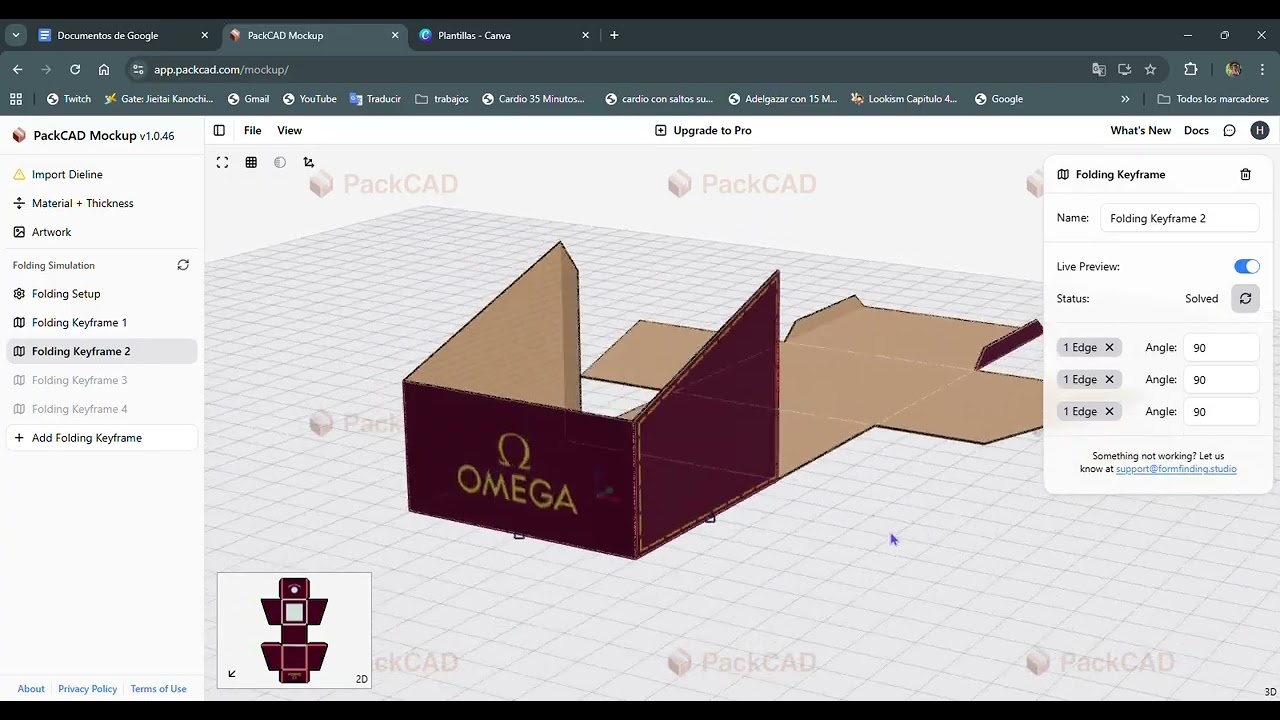Viewport: 1280px width, 720px height.
Task: Toggle the sidebar panel icon
Action: [x=219, y=130]
